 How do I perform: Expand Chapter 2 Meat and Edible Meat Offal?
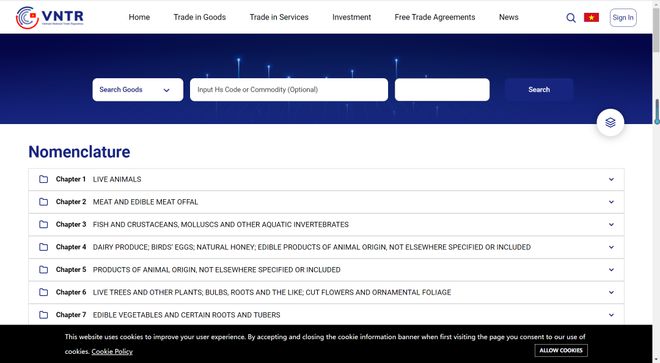[326, 202]
